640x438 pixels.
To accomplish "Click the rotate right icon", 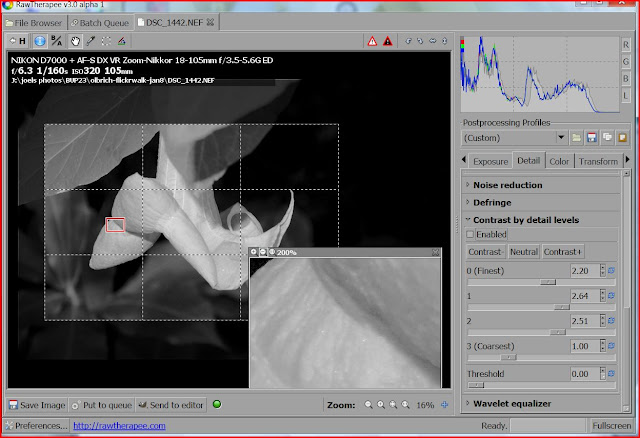I will (x=420, y=41).
